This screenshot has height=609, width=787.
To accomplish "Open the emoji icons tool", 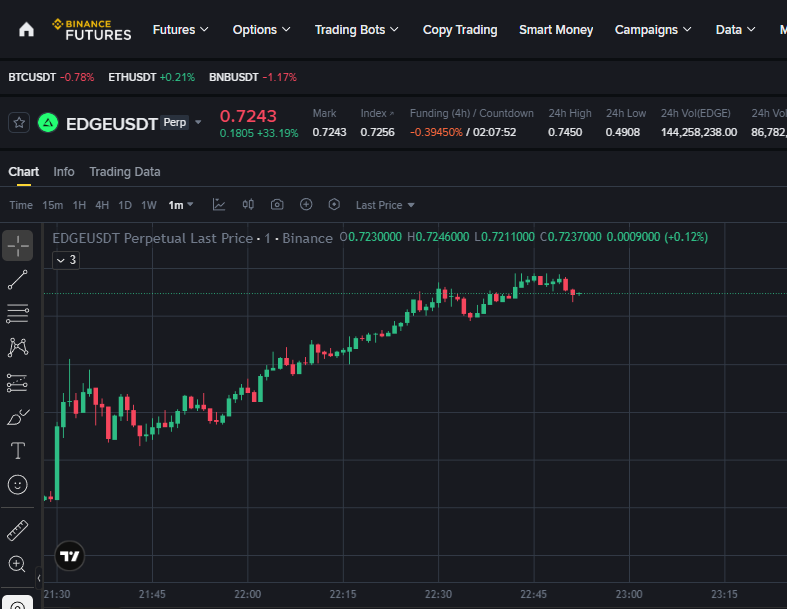I will click(18, 484).
